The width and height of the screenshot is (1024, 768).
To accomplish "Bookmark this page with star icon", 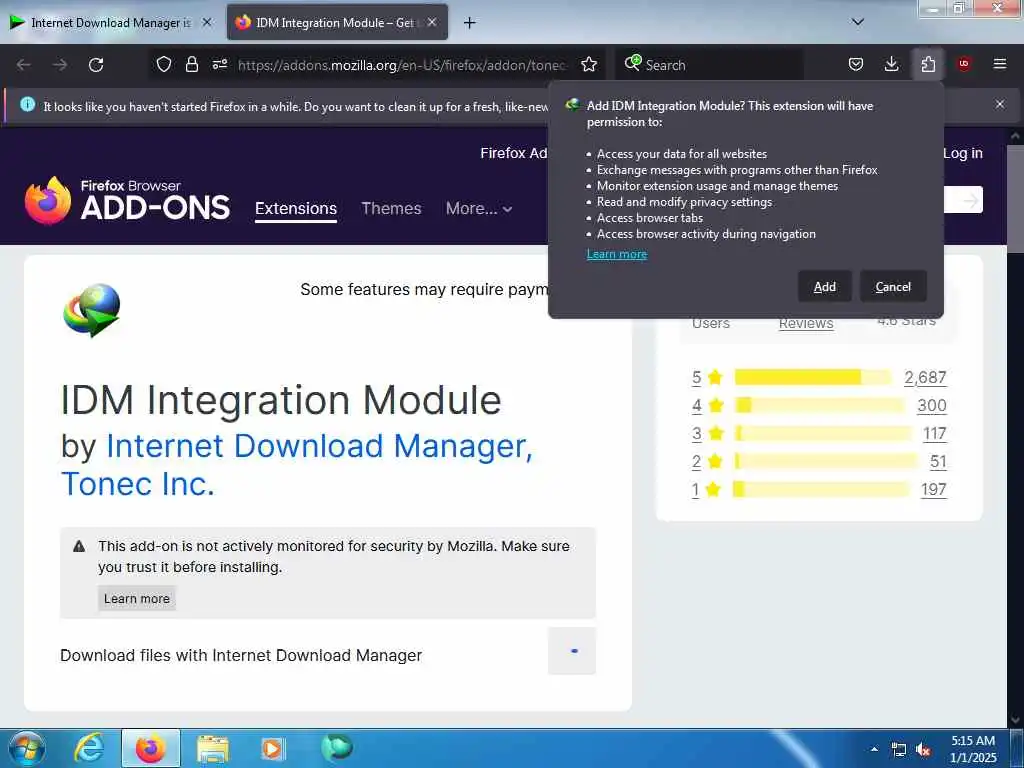I will [589, 64].
